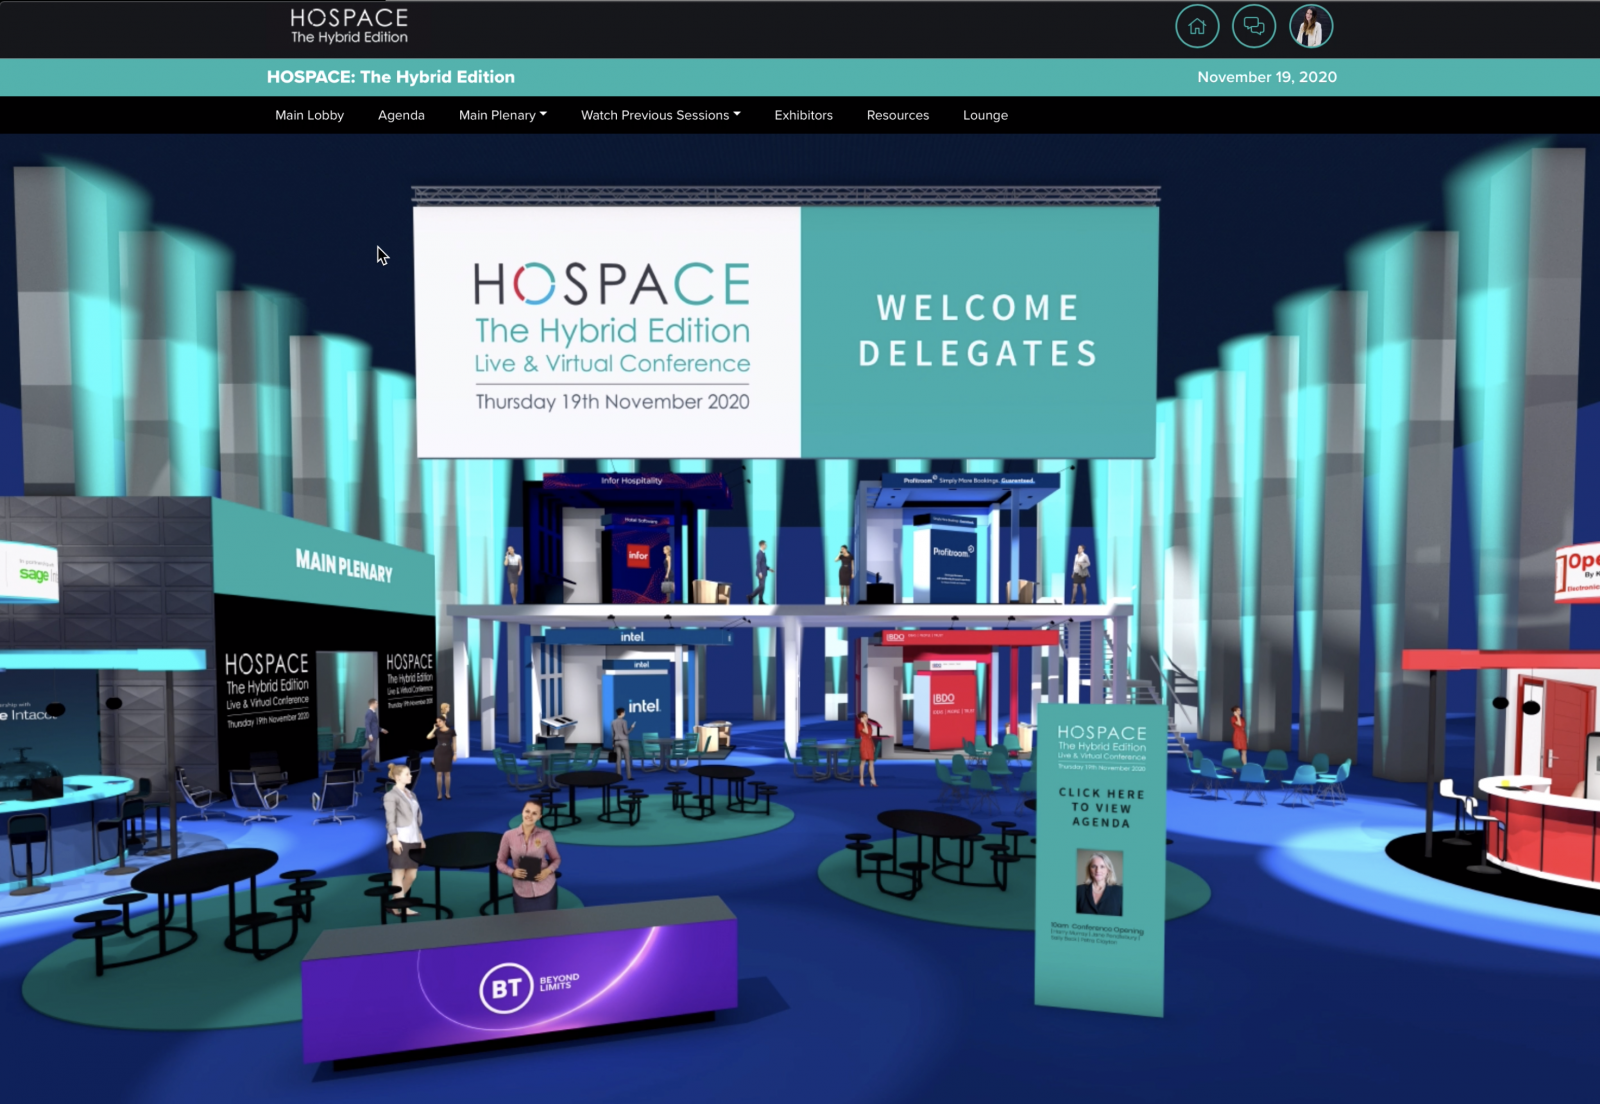This screenshot has height=1104, width=1600.
Task: Click the HOSPACE logo in the header
Action: click(x=349, y=26)
